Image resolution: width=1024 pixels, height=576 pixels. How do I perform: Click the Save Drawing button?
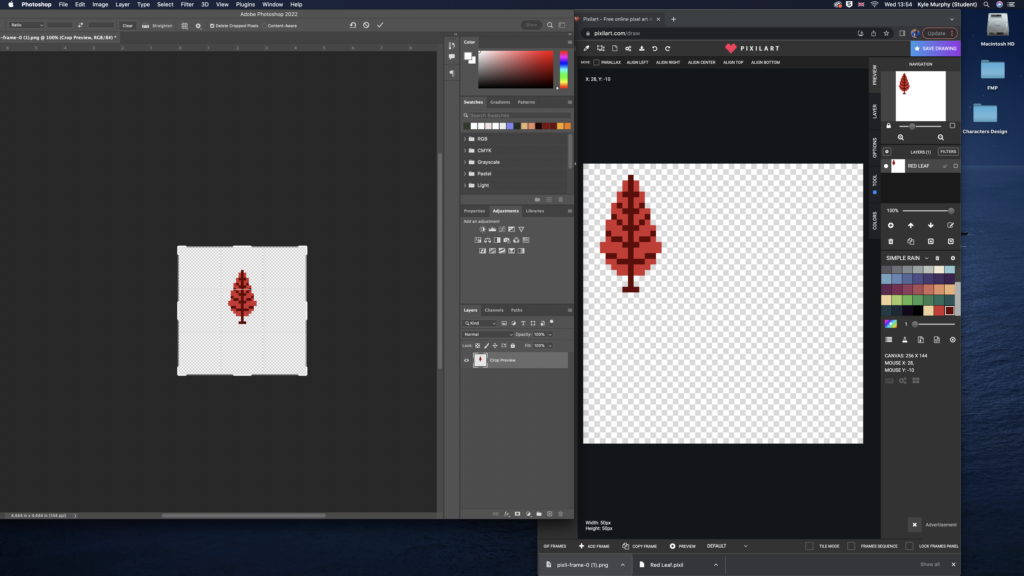pyautogui.click(x=935, y=48)
